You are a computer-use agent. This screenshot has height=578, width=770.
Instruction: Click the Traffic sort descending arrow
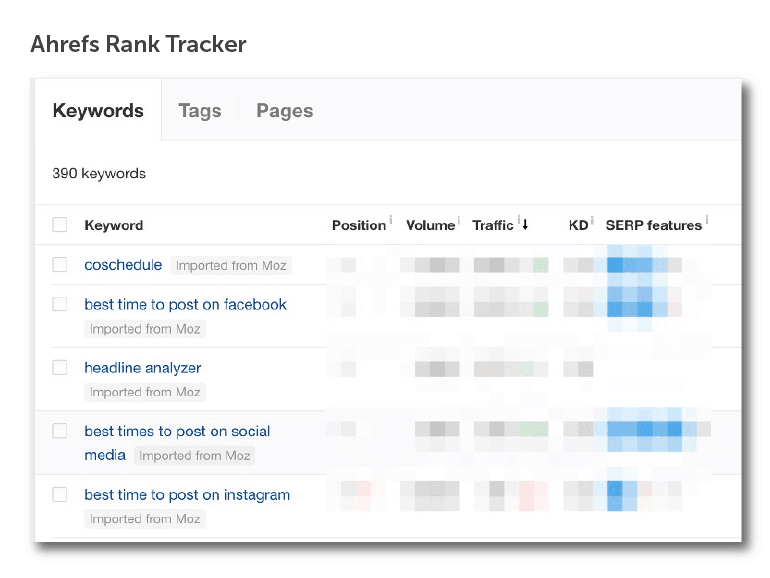click(x=525, y=225)
